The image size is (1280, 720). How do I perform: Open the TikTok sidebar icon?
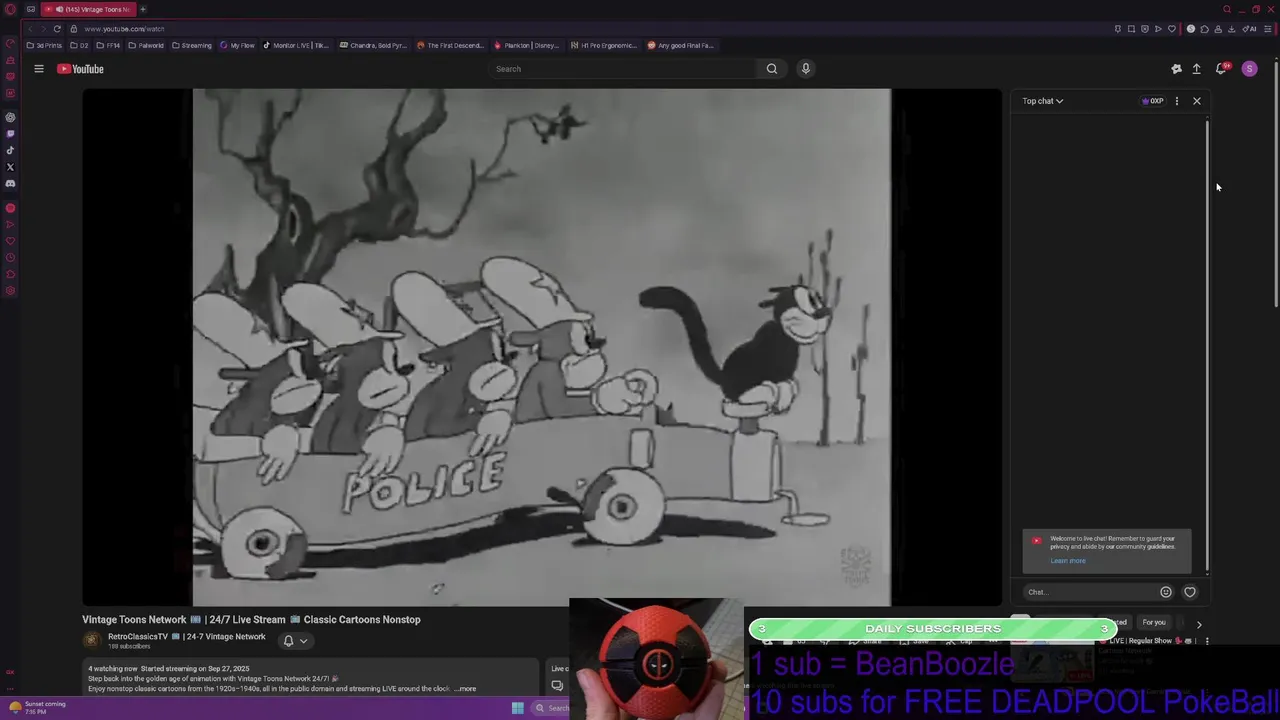10,150
